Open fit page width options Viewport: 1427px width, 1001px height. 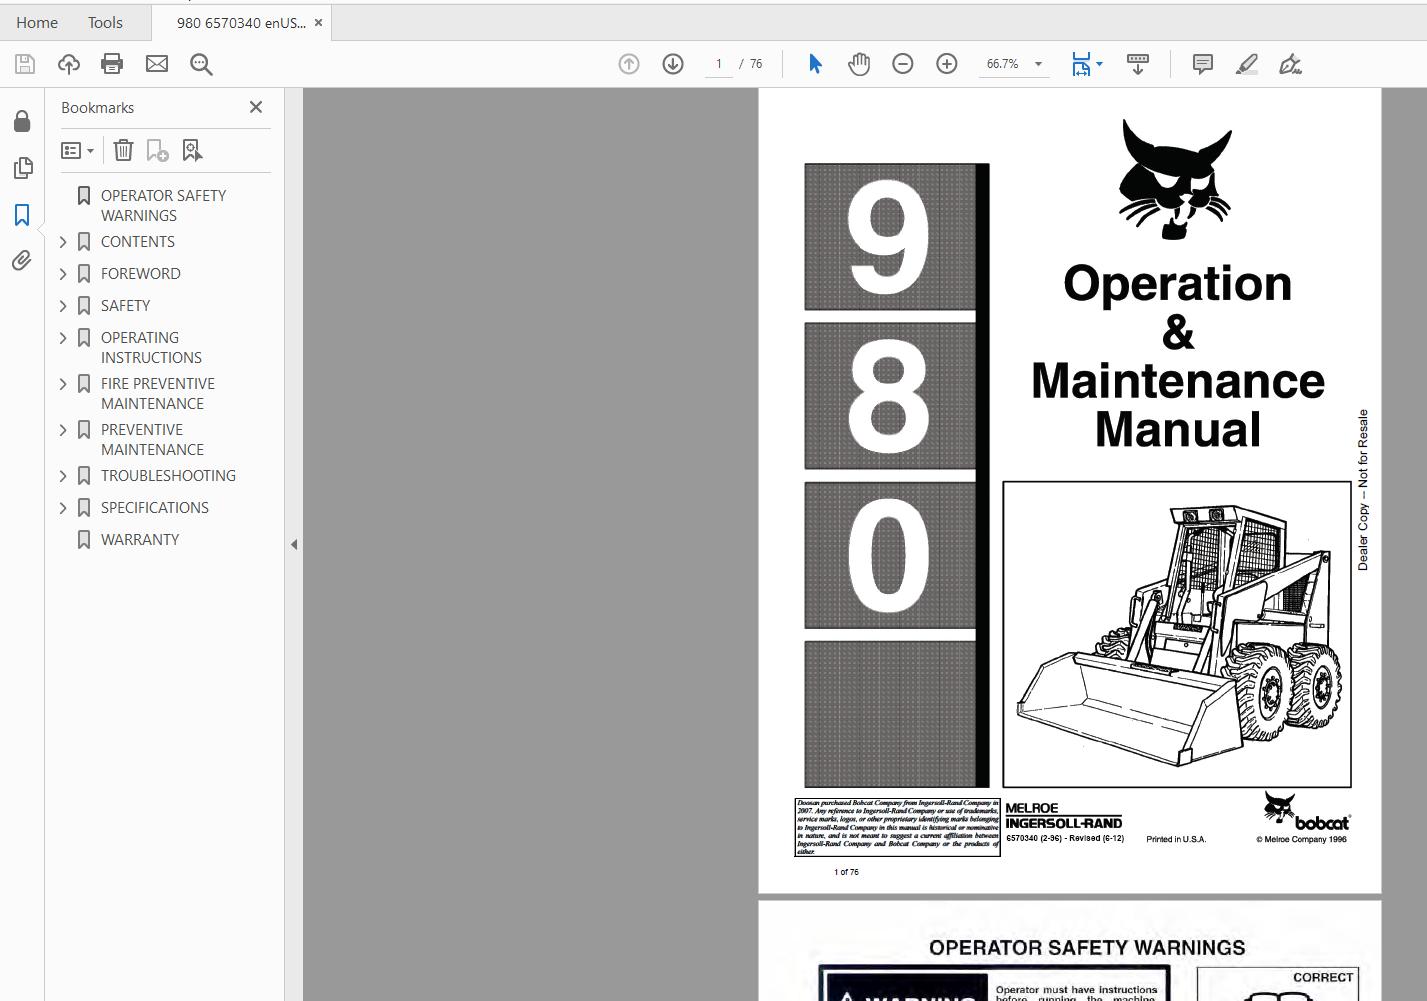1086,64
